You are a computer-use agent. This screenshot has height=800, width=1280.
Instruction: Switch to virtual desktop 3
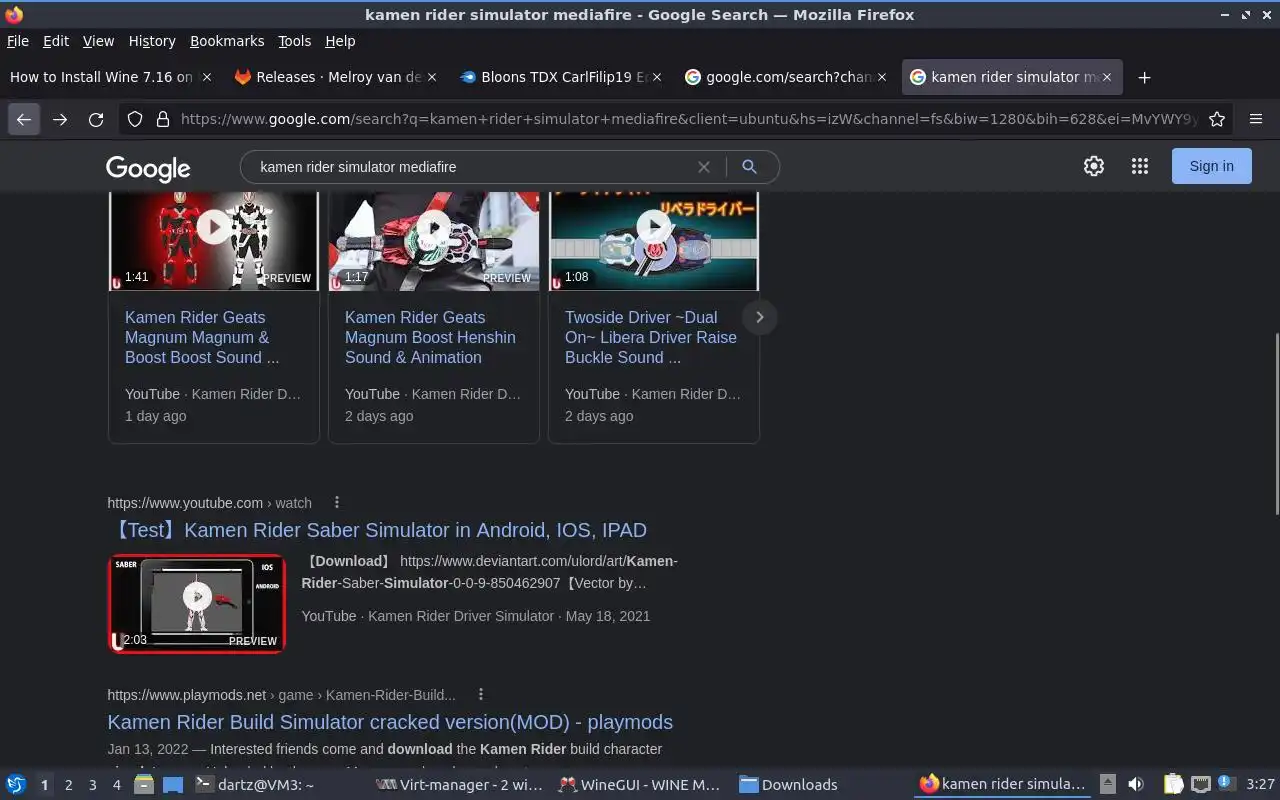click(x=93, y=785)
